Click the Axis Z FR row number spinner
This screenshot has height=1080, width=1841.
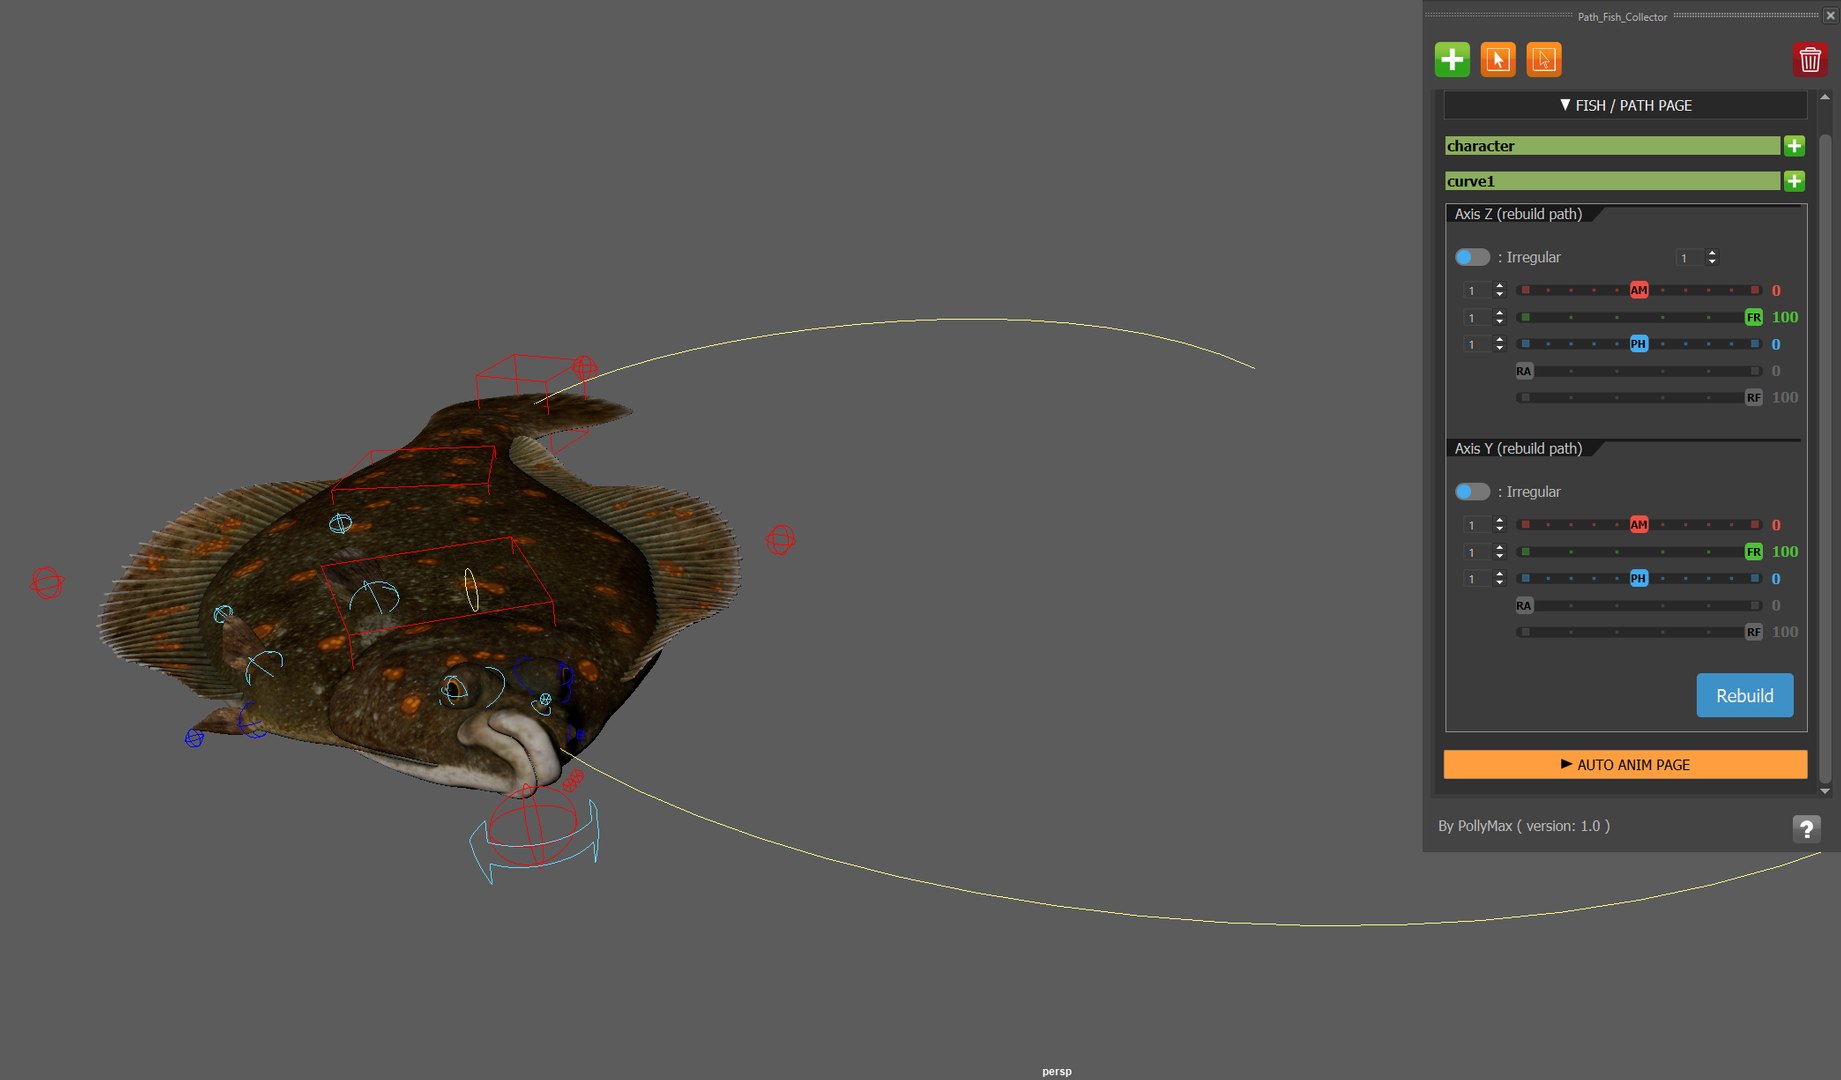point(1484,318)
